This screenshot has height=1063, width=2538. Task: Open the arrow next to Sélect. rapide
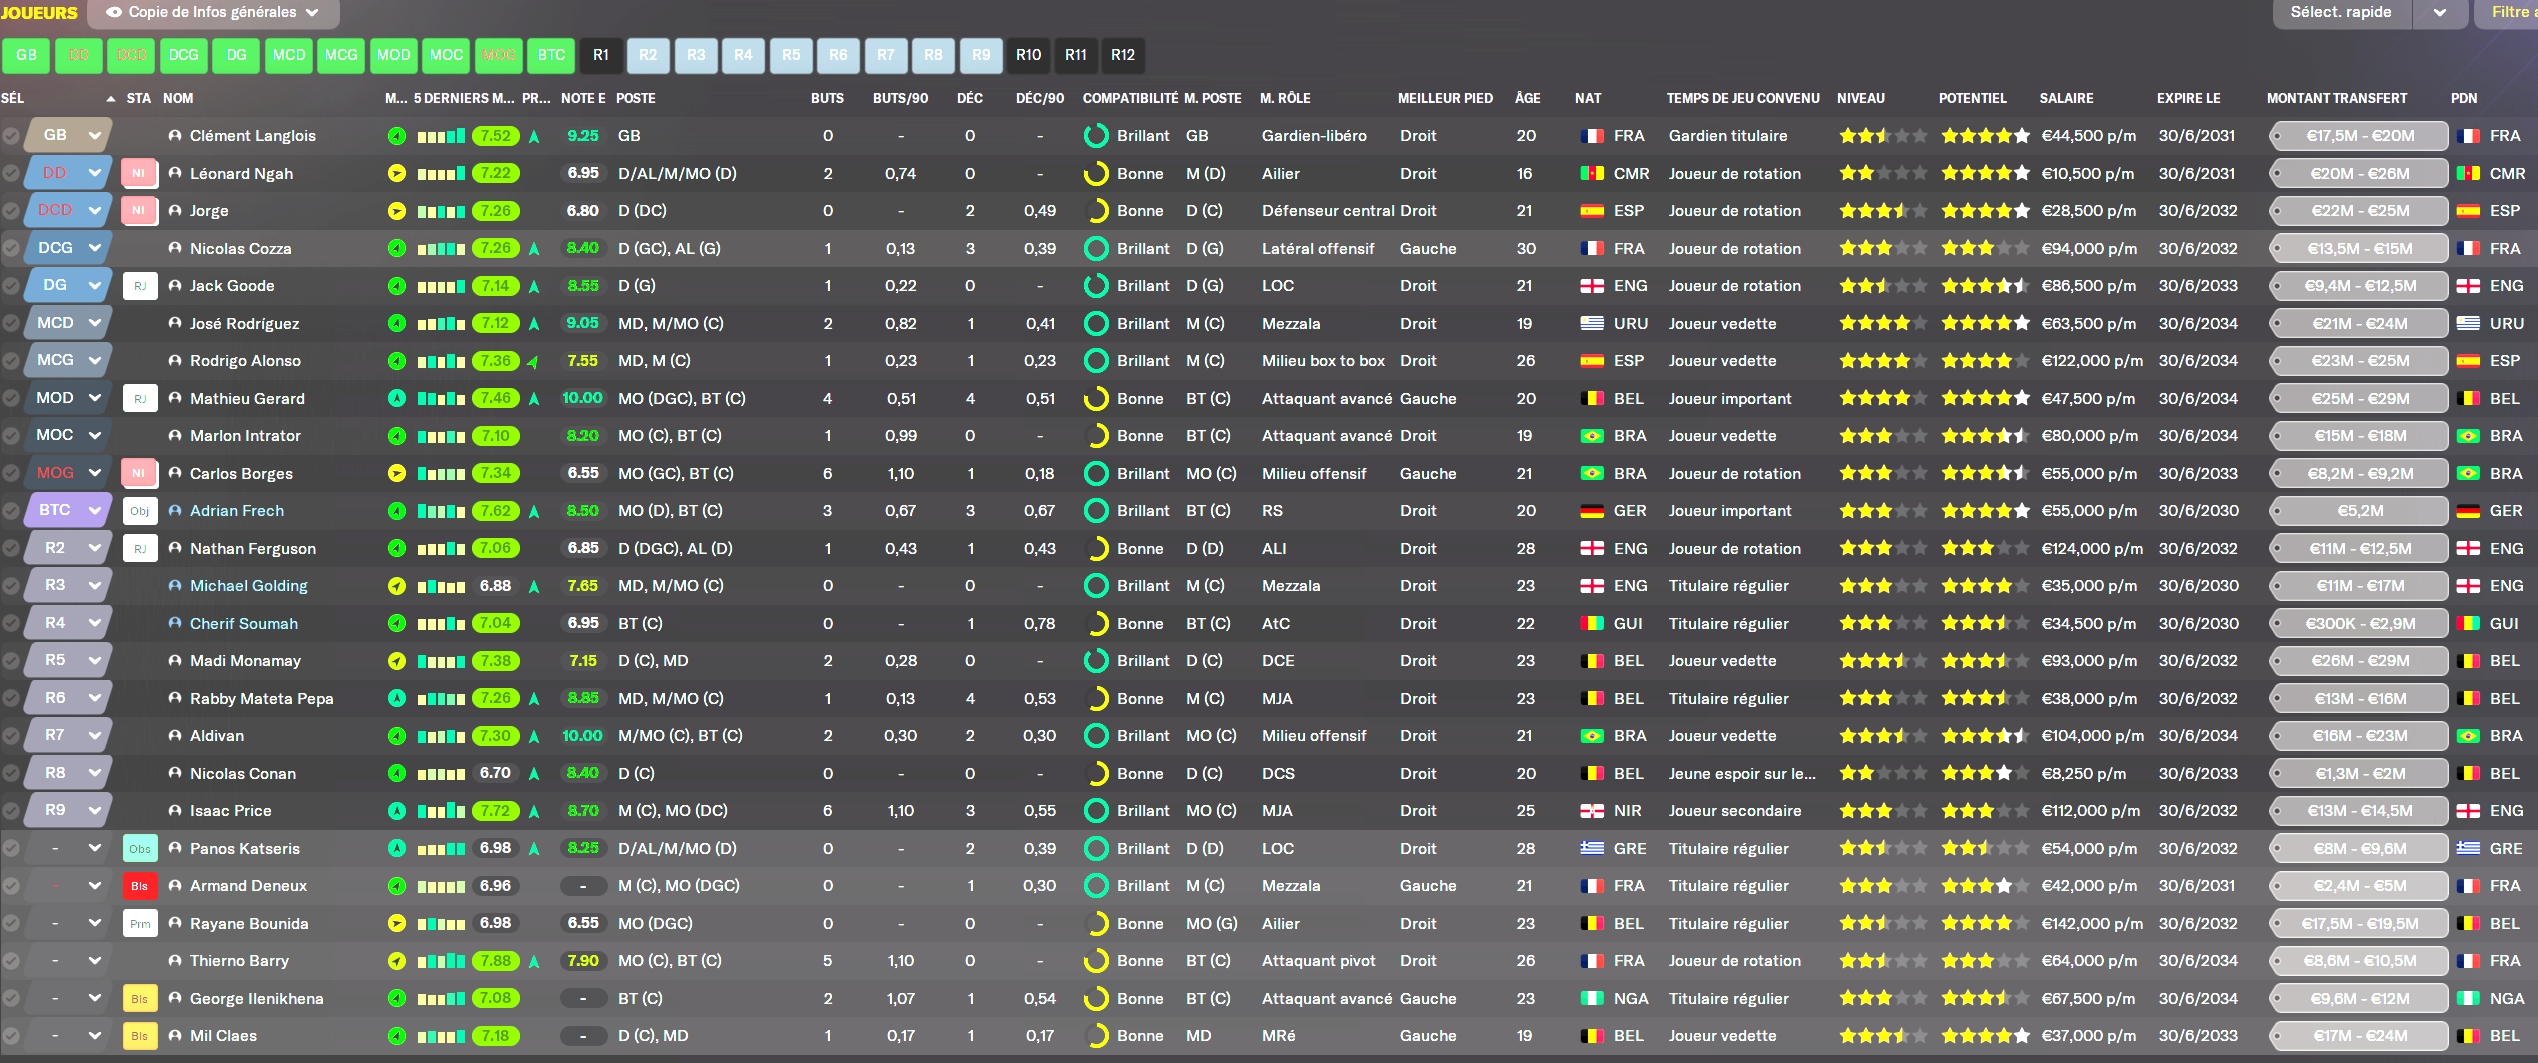[2440, 13]
